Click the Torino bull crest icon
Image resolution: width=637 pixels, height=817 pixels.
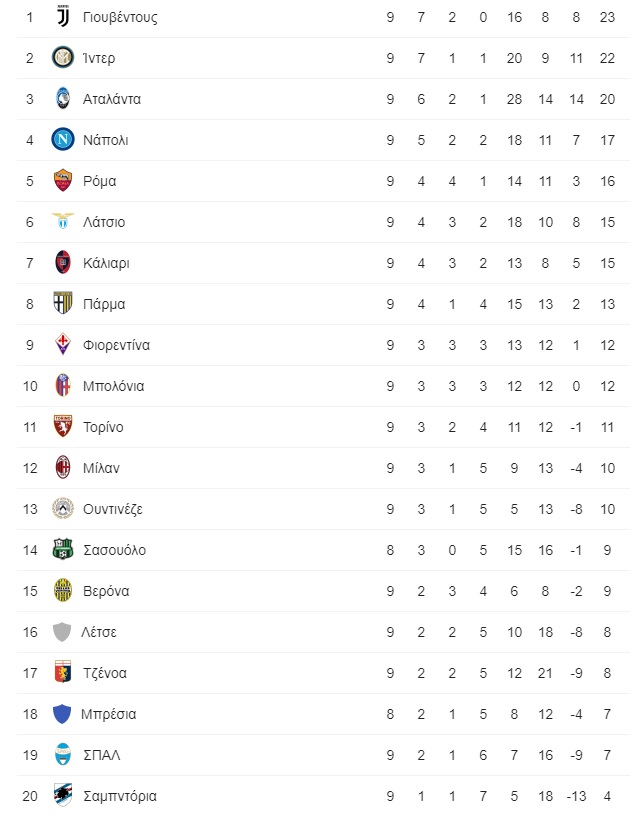(x=63, y=427)
